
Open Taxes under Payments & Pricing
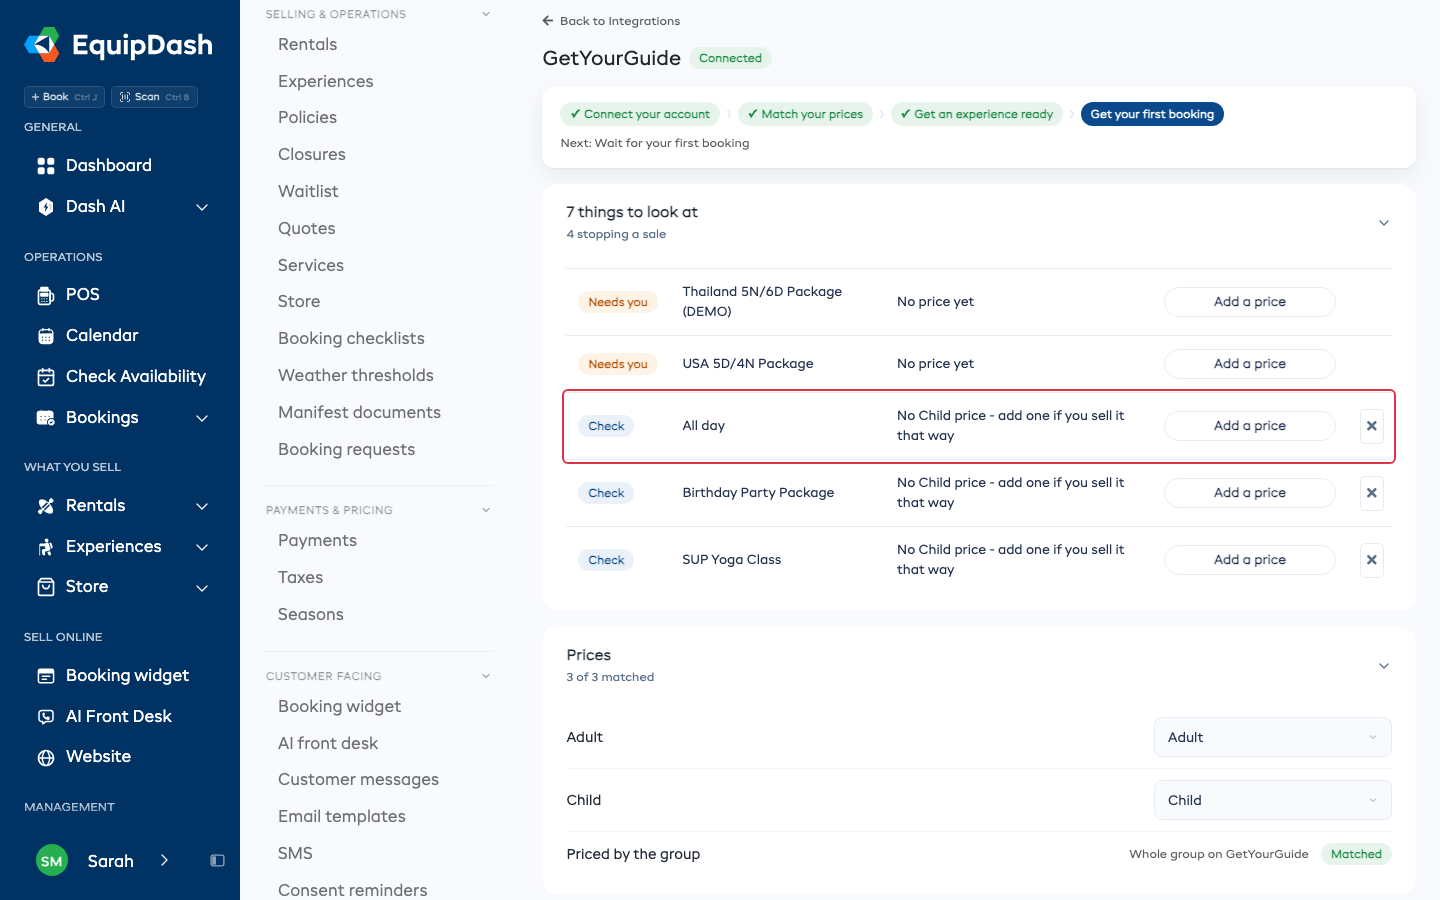pyautogui.click(x=300, y=578)
